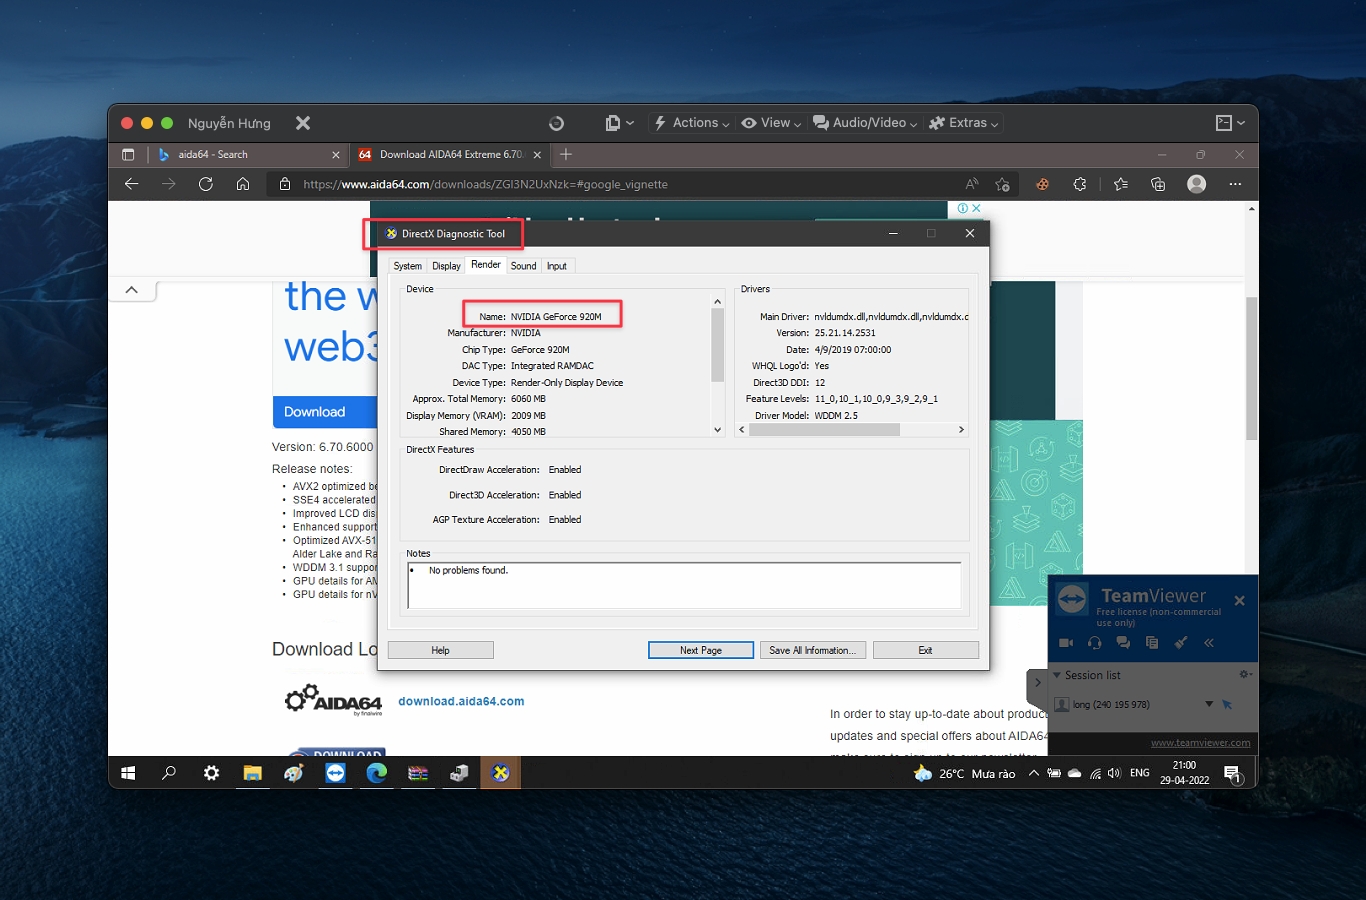Screen dimensions: 1366x900
Task: Open the Favorites list icon
Action: coord(1121,184)
